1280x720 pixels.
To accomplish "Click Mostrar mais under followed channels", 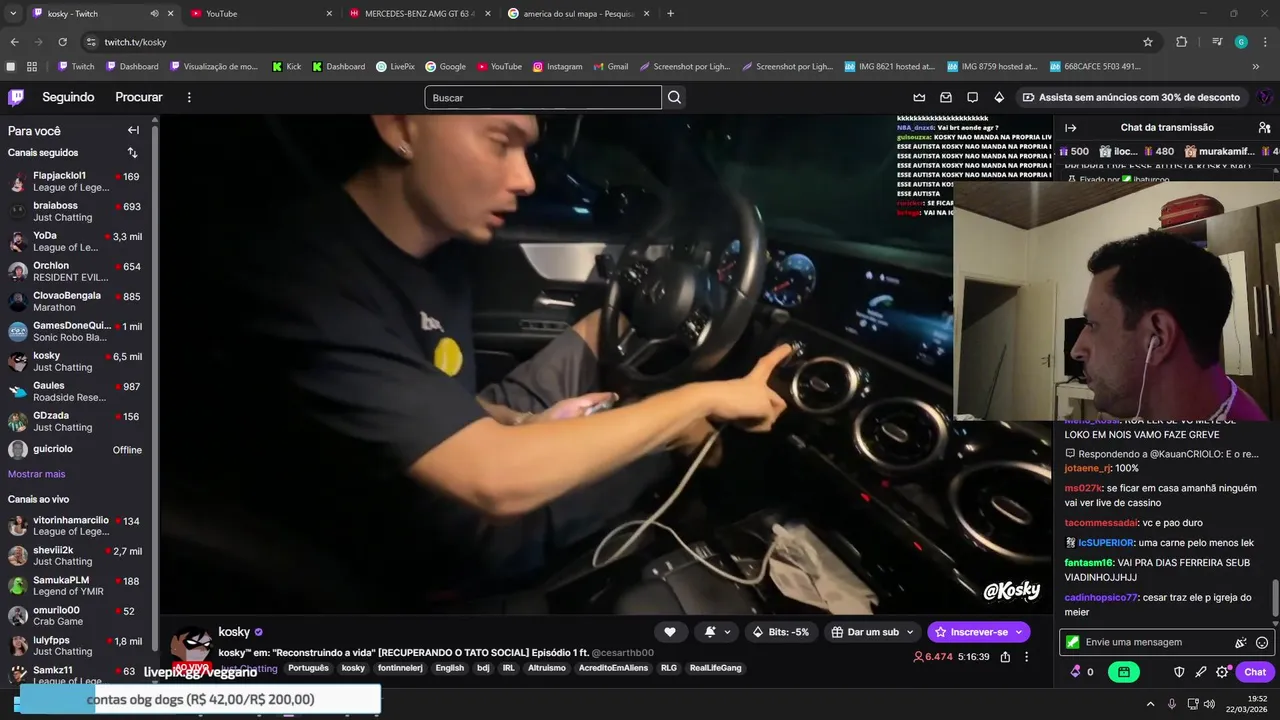I will pyautogui.click(x=36, y=474).
